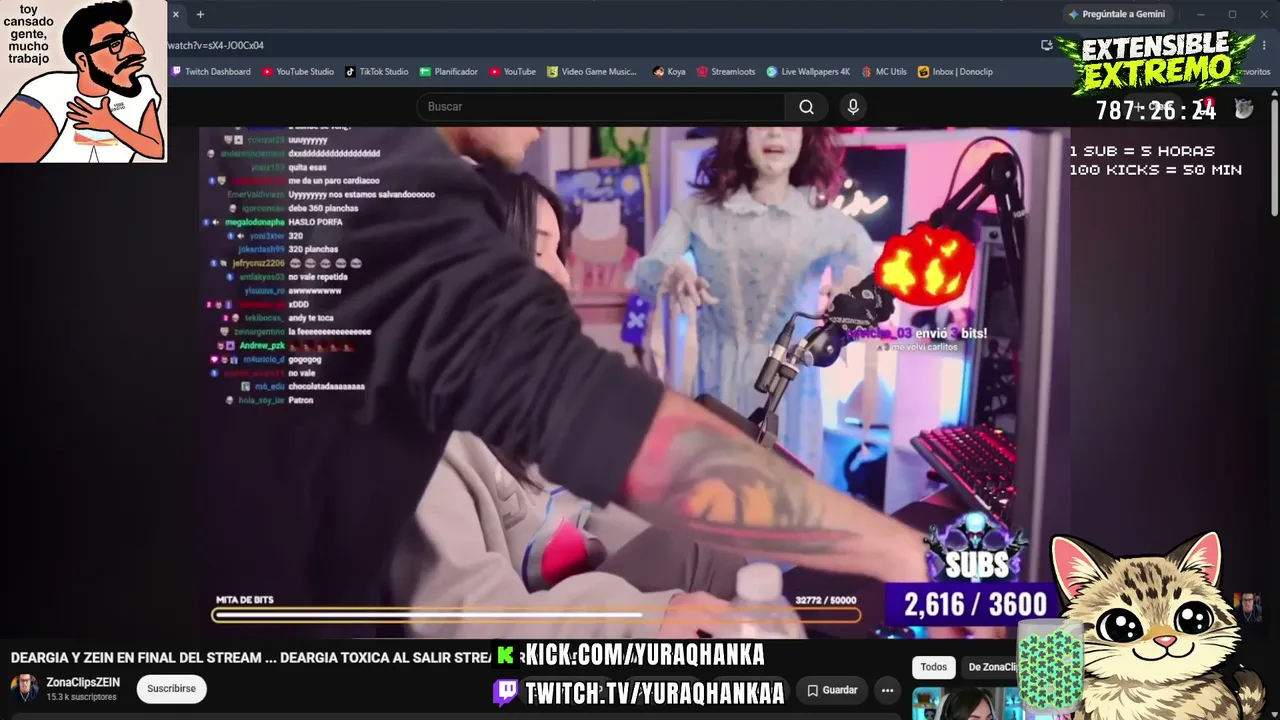This screenshot has width=1280, height=720.
Task: Click the cast icon in the address bar
Action: click(1046, 45)
